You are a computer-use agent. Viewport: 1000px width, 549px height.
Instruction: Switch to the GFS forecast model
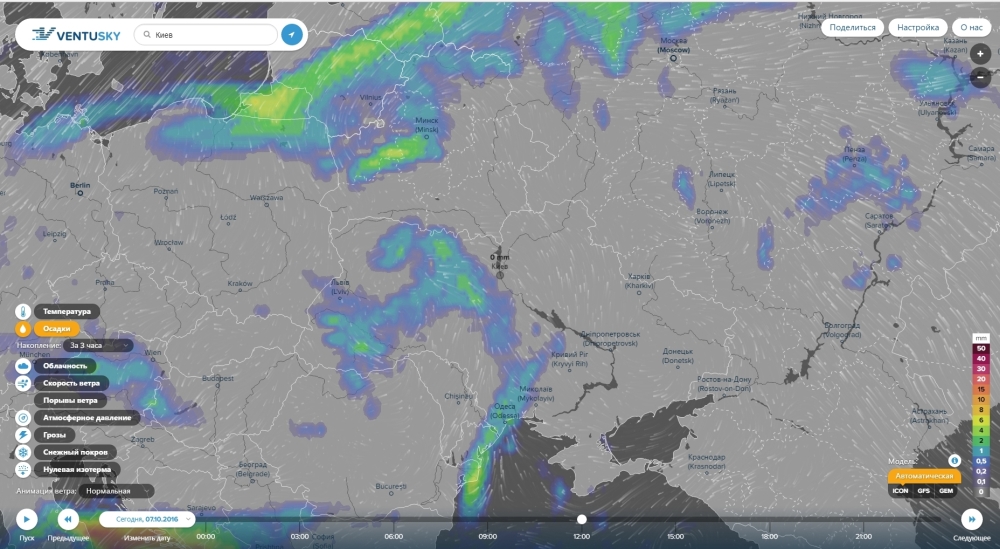tap(924, 491)
